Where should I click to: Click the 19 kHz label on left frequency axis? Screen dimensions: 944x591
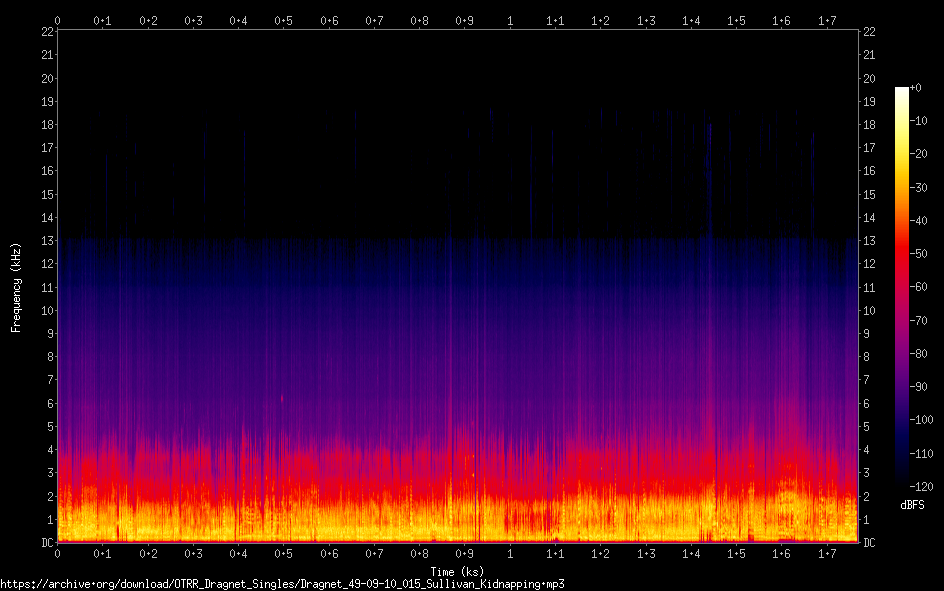point(47,102)
